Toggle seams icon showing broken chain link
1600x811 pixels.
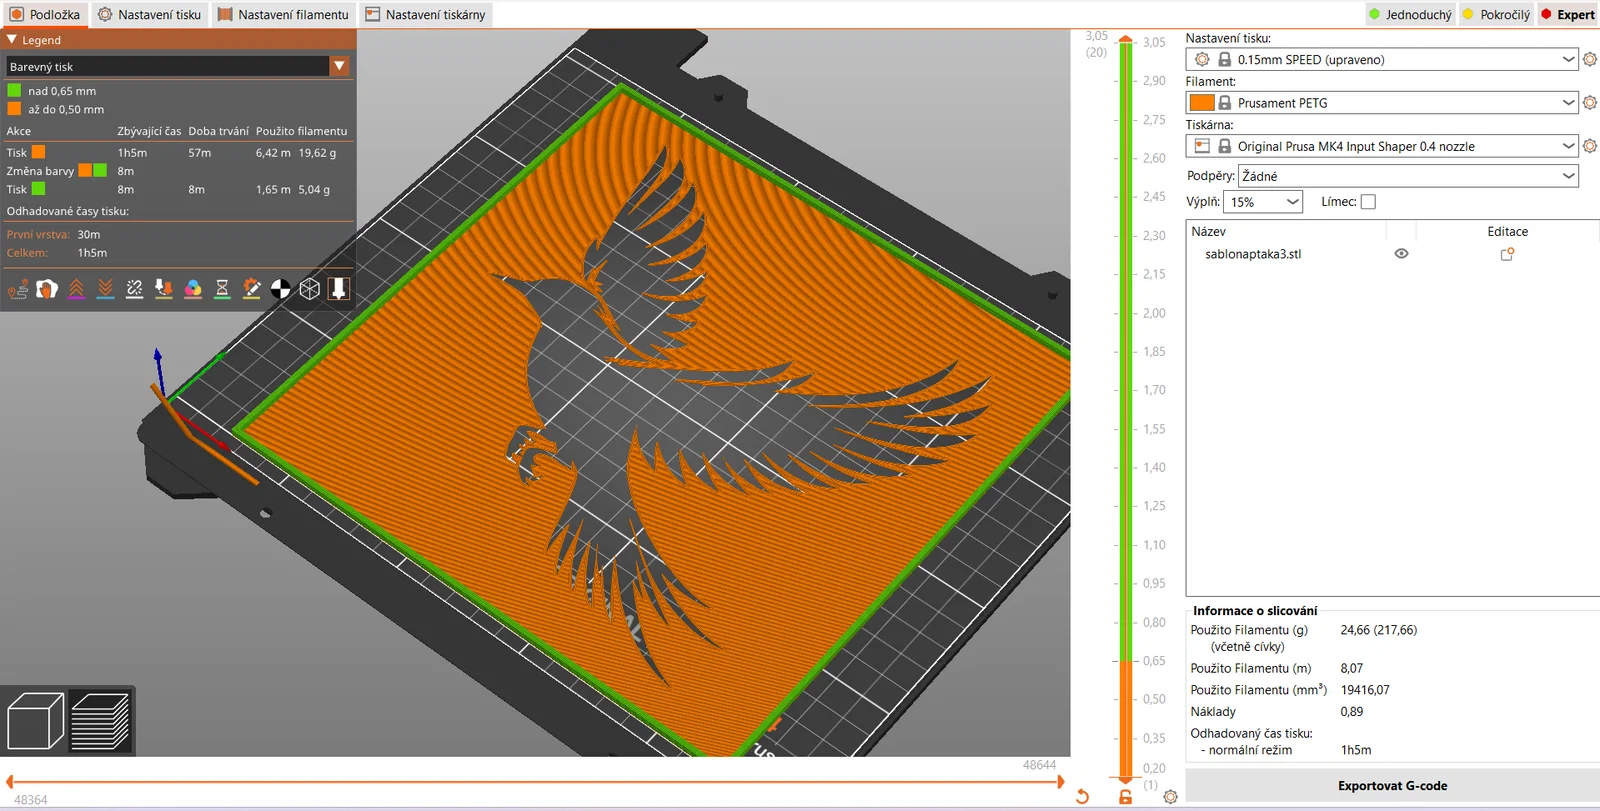pyautogui.click(x=135, y=289)
